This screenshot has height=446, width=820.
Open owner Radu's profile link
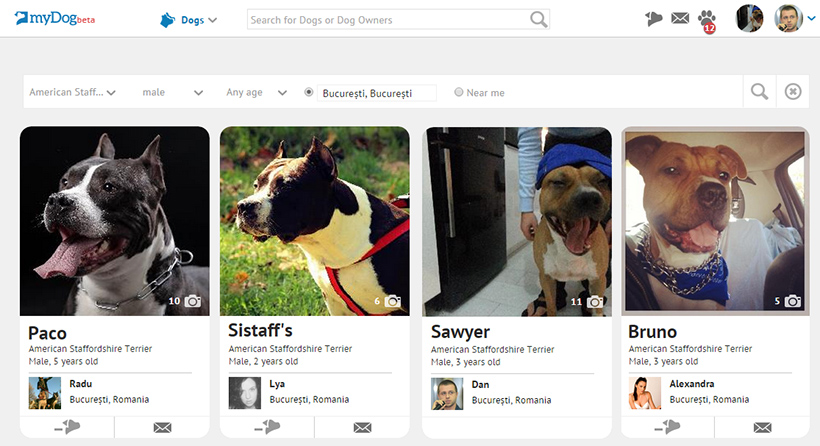81,384
